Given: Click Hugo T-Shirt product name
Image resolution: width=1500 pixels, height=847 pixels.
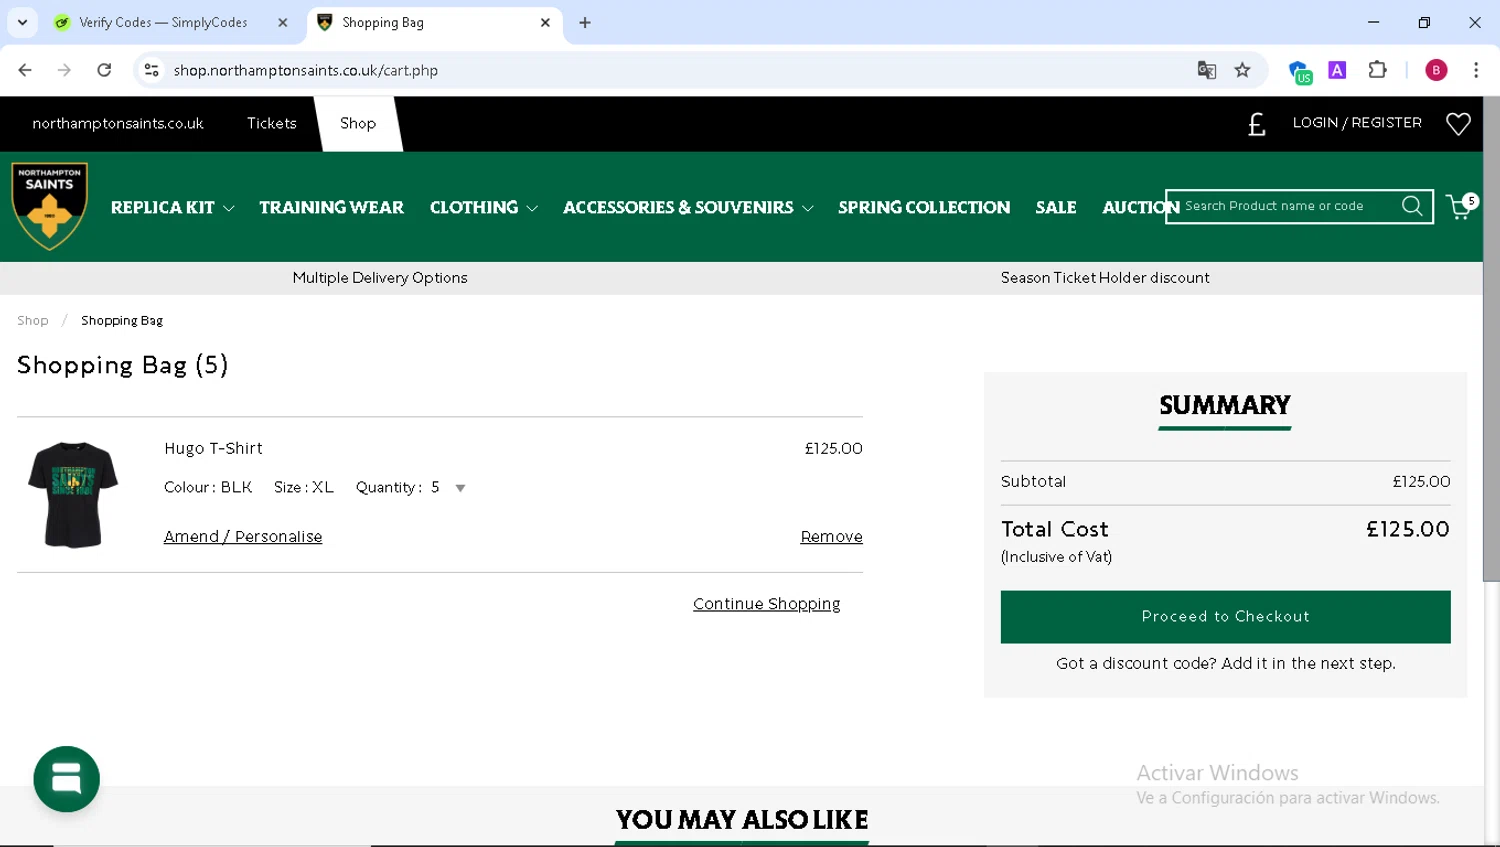Looking at the screenshot, I should (x=213, y=448).
